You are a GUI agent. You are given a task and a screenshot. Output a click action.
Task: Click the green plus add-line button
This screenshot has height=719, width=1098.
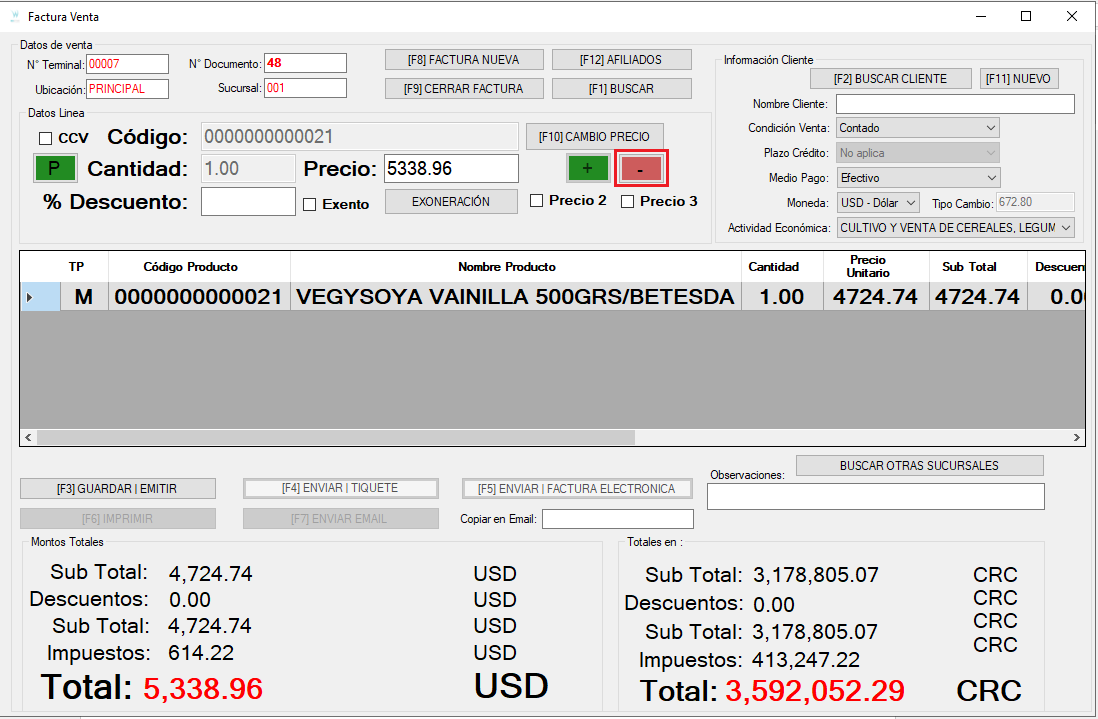(x=588, y=168)
